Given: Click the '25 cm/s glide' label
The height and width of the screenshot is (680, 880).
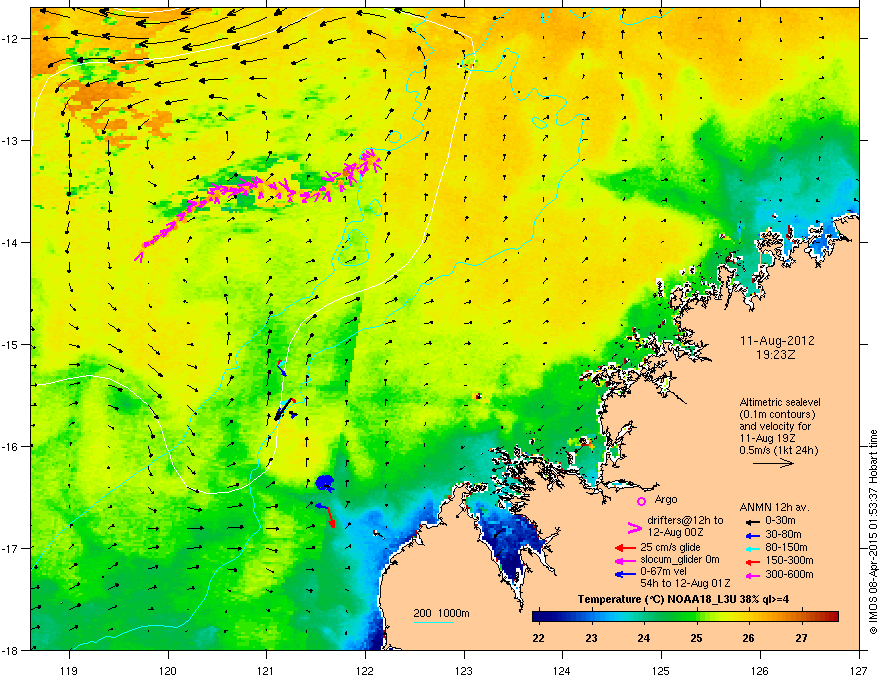Looking at the screenshot, I should [x=670, y=547].
